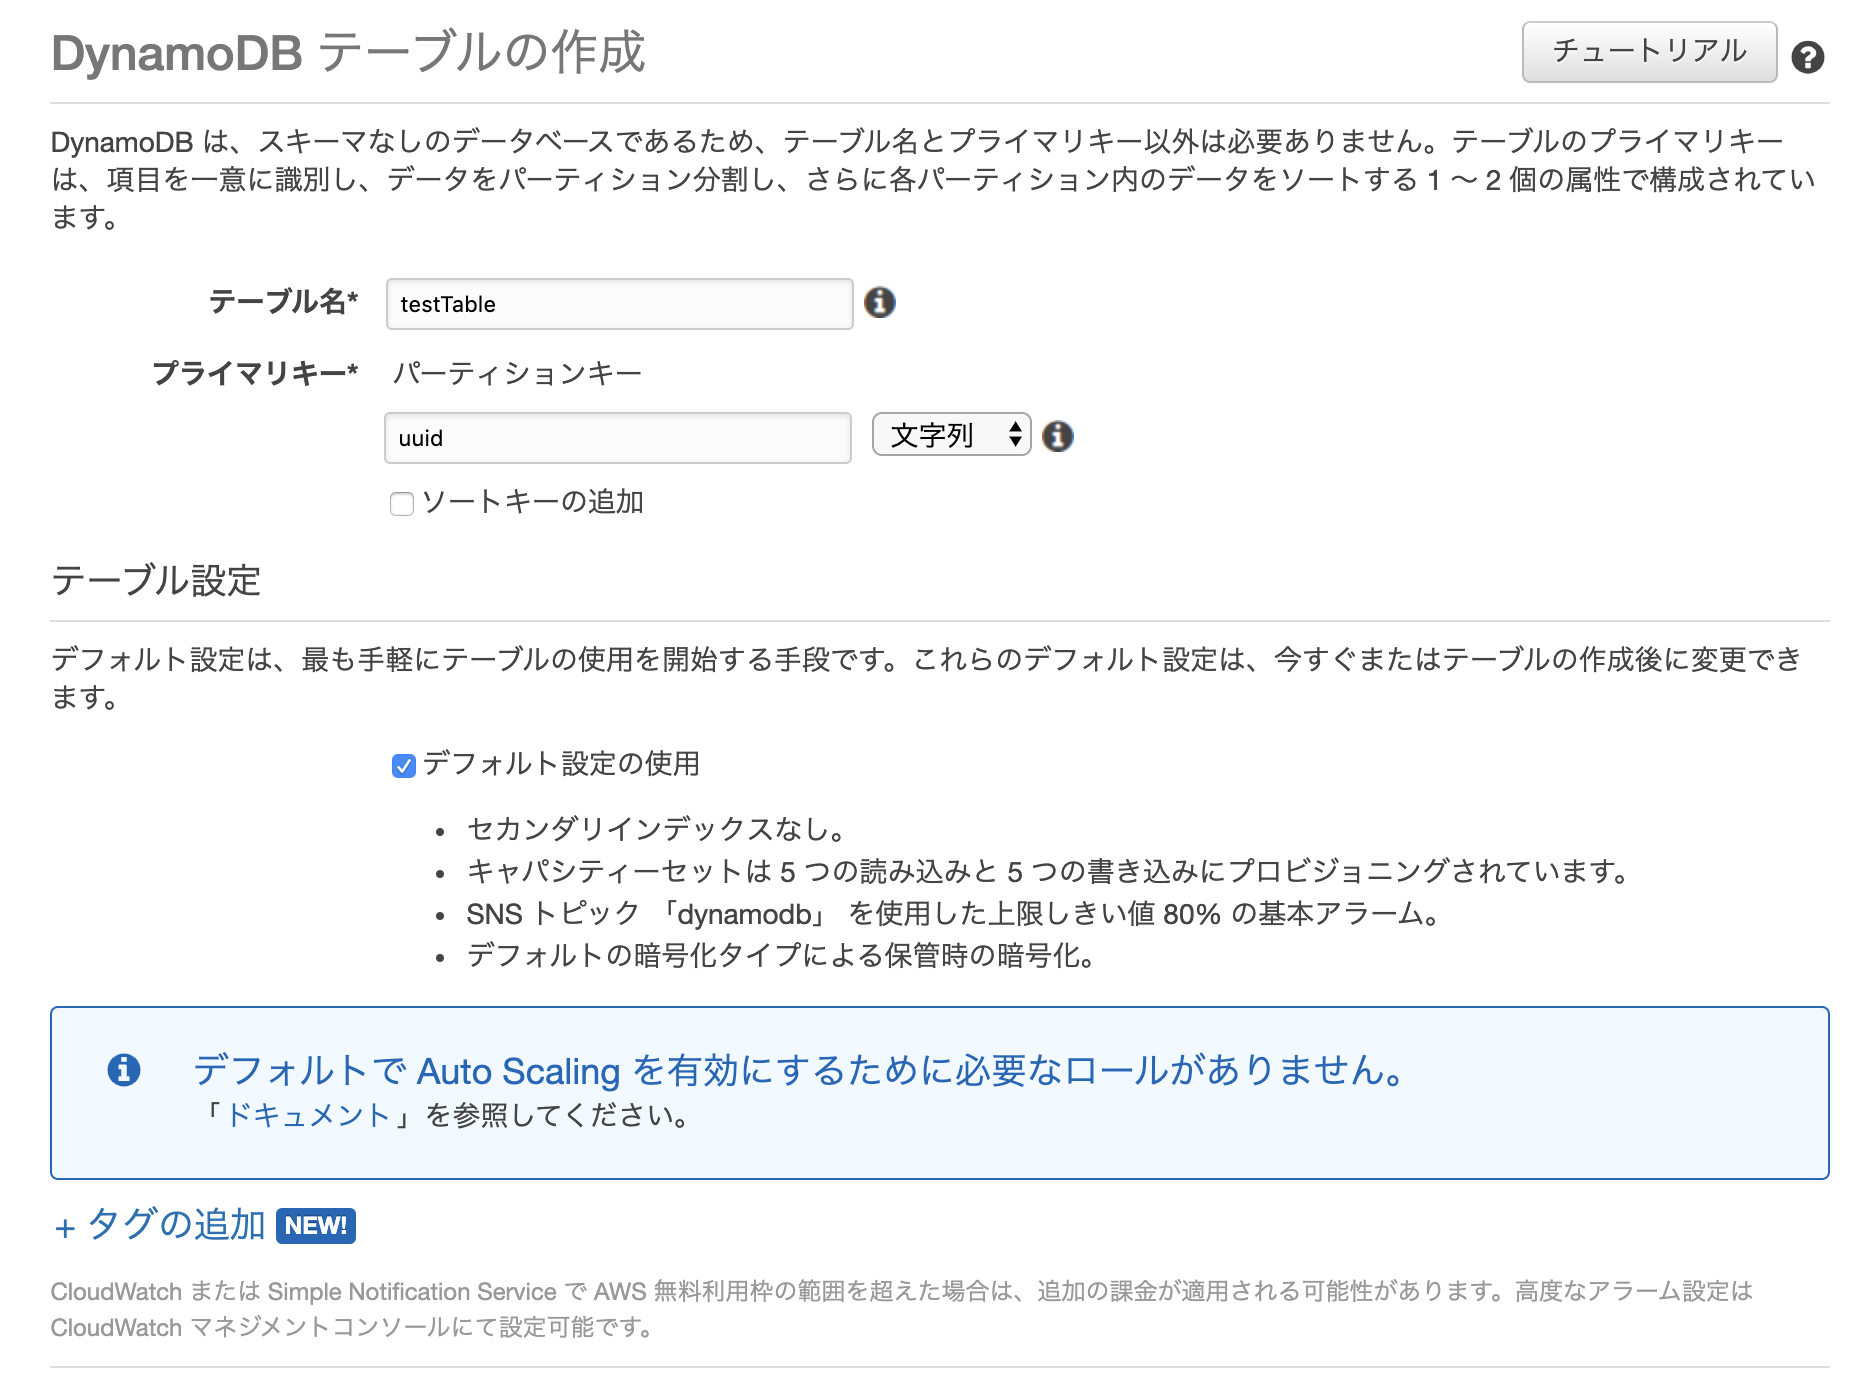Open the 文字列 key type dropdown

coord(951,435)
